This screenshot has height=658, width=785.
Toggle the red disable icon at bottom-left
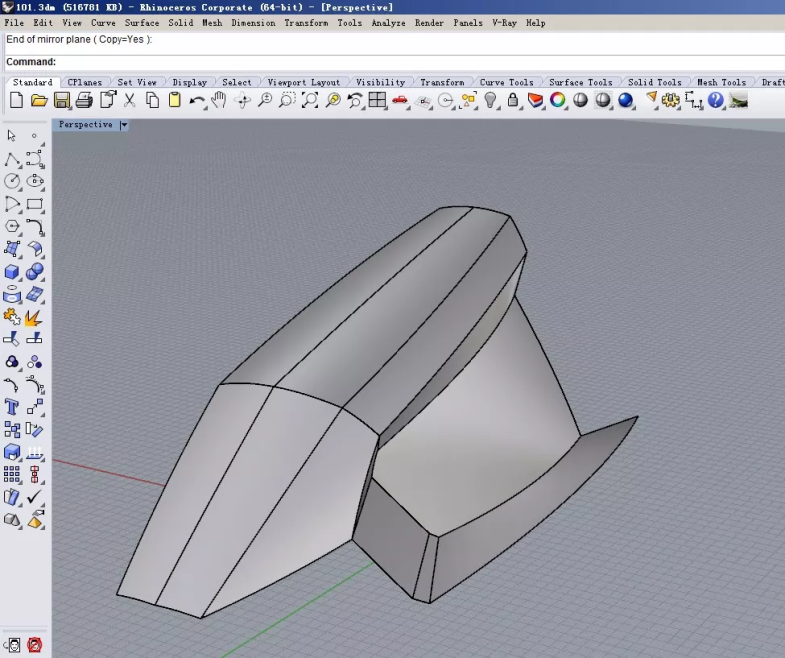pos(35,645)
